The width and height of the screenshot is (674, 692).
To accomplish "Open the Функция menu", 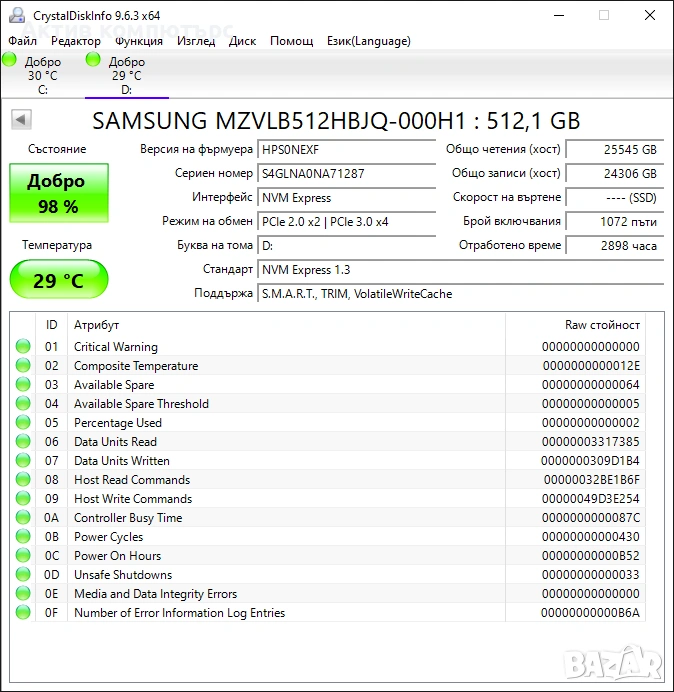I will pos(139,41).
